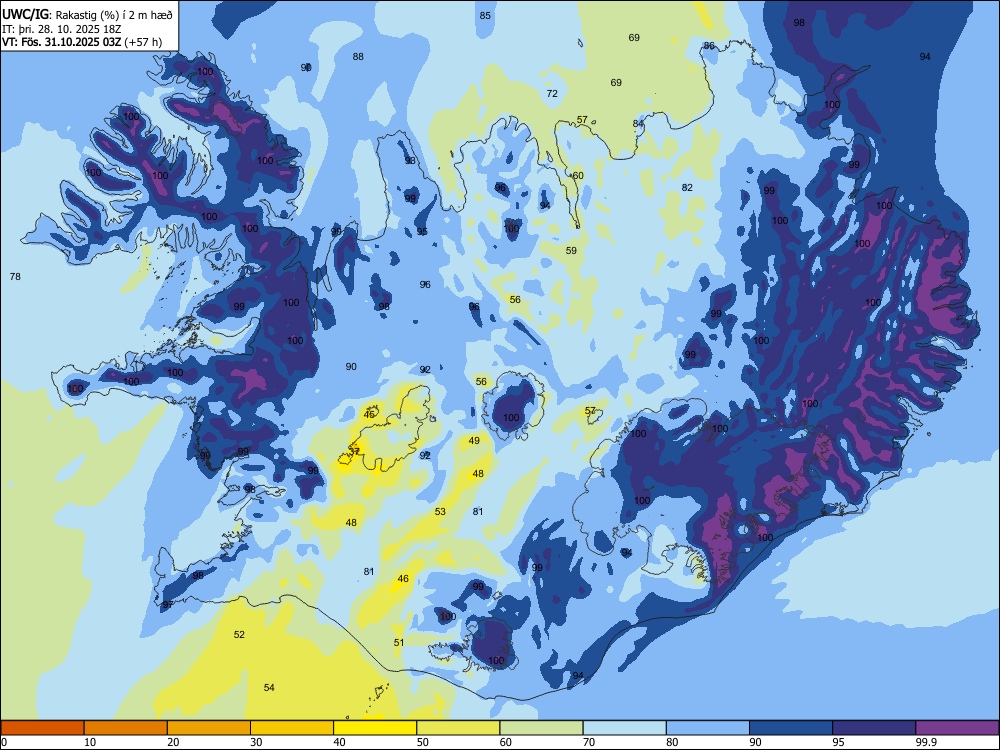Select the light blue 80–90 legend swatch
This screenshot has height=750, width=1000.
tap(708, 728)
